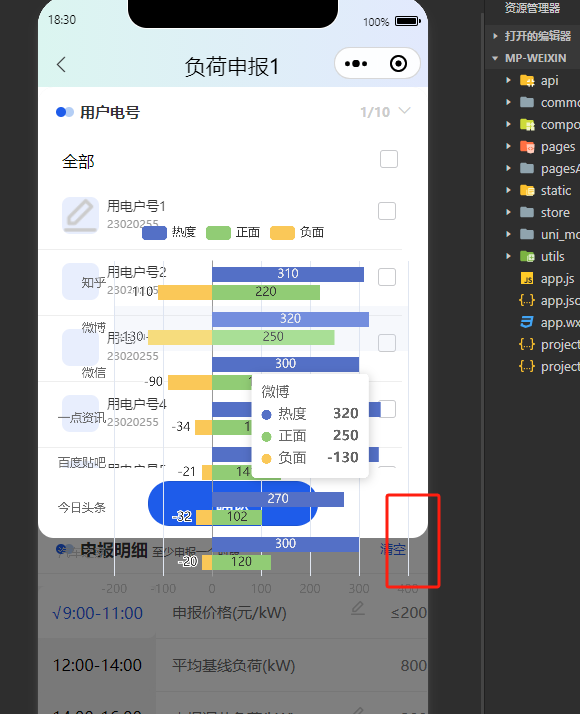Tap the back arrow in header
This screenshot has width=580, height=714.
(x=61, y=65)
